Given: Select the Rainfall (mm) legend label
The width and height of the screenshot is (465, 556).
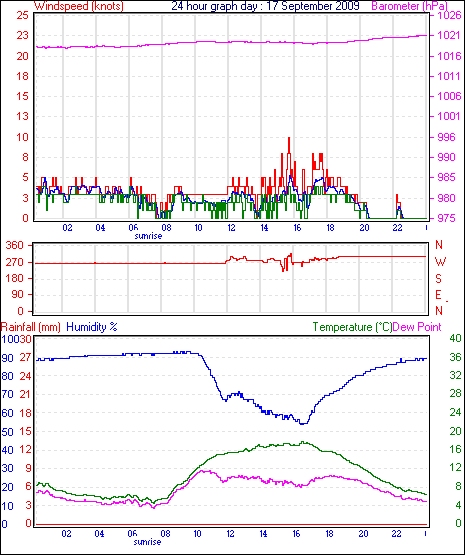Looking at the screenshot, I should 31,327.
